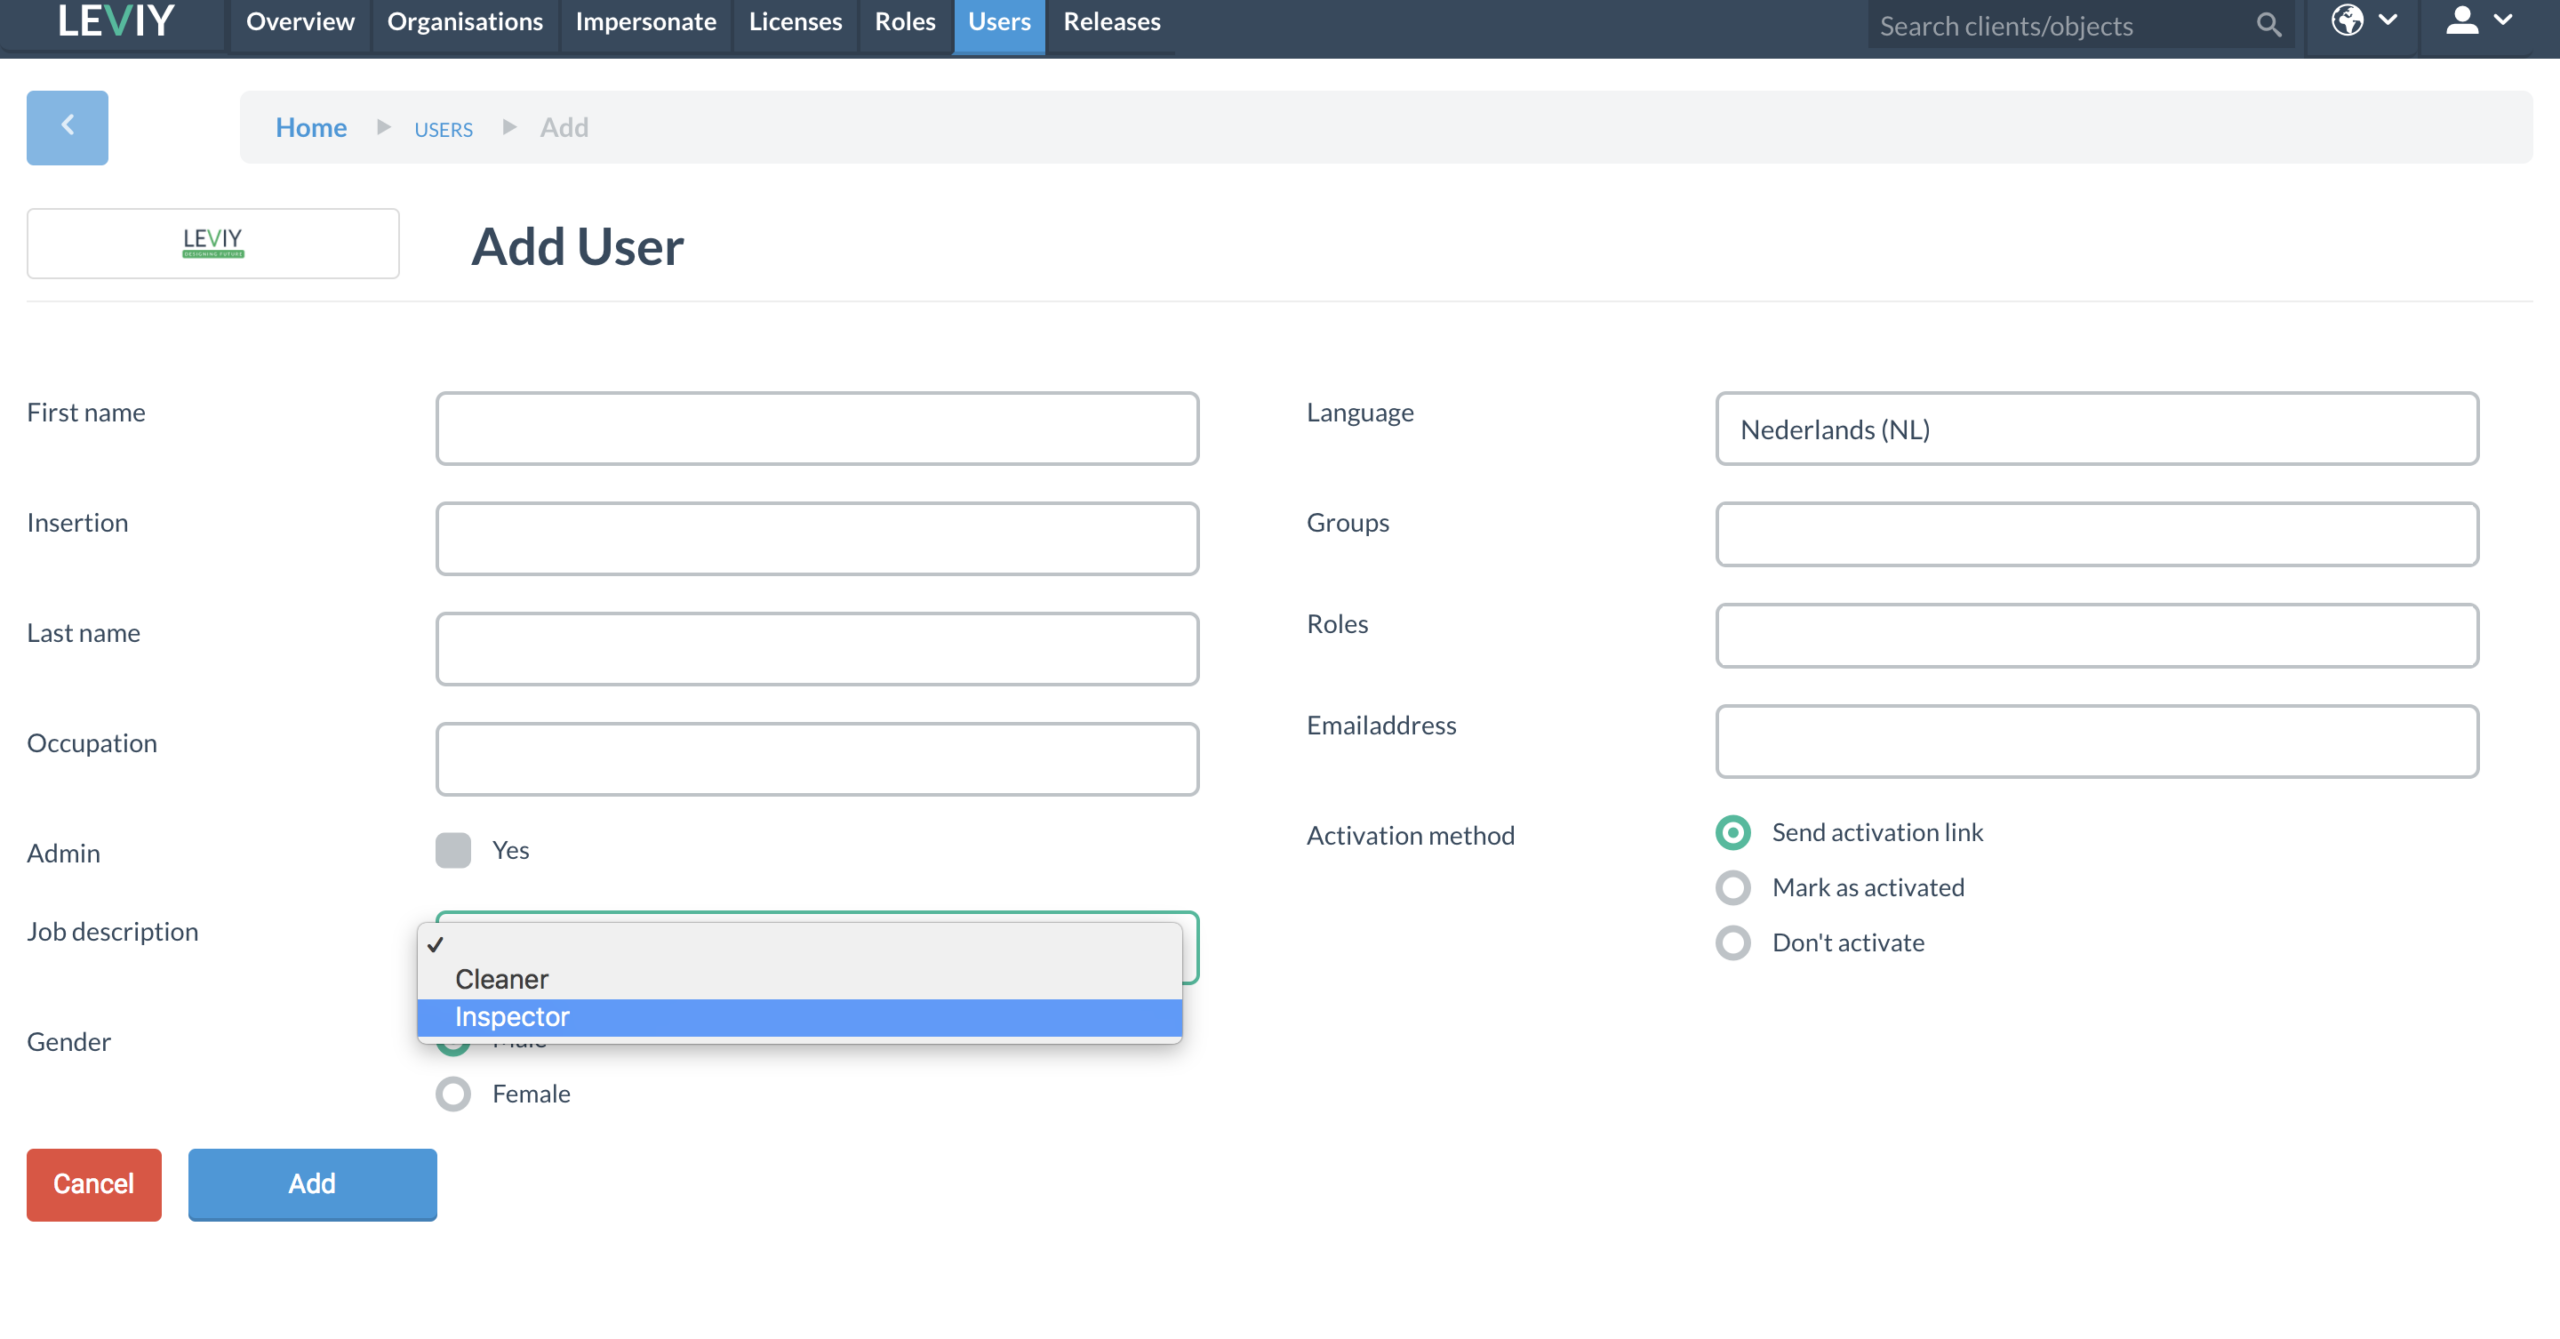Screen dimensions: 2560x1339
Task: Go to the Licenses tab
Action: [x=795, y=22]
